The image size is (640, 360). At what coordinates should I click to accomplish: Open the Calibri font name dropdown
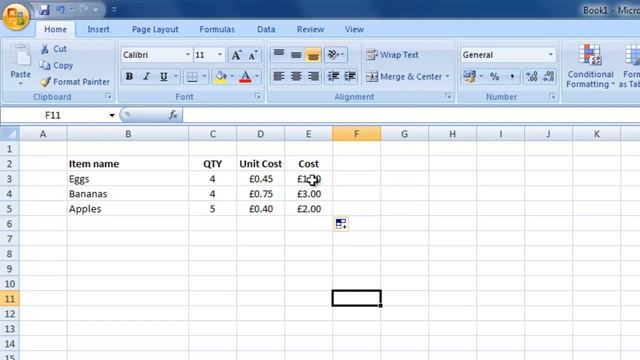pyautogui.click(x=187, y=55)
